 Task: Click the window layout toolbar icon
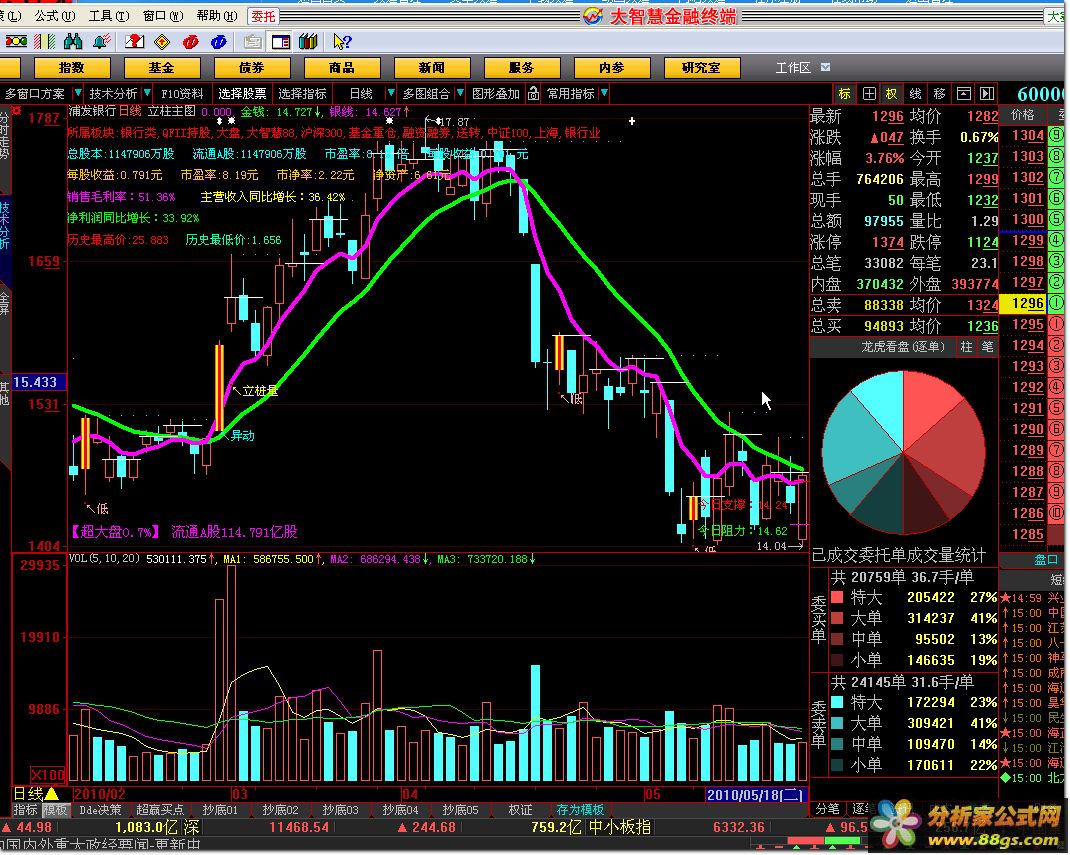point(280,42)
